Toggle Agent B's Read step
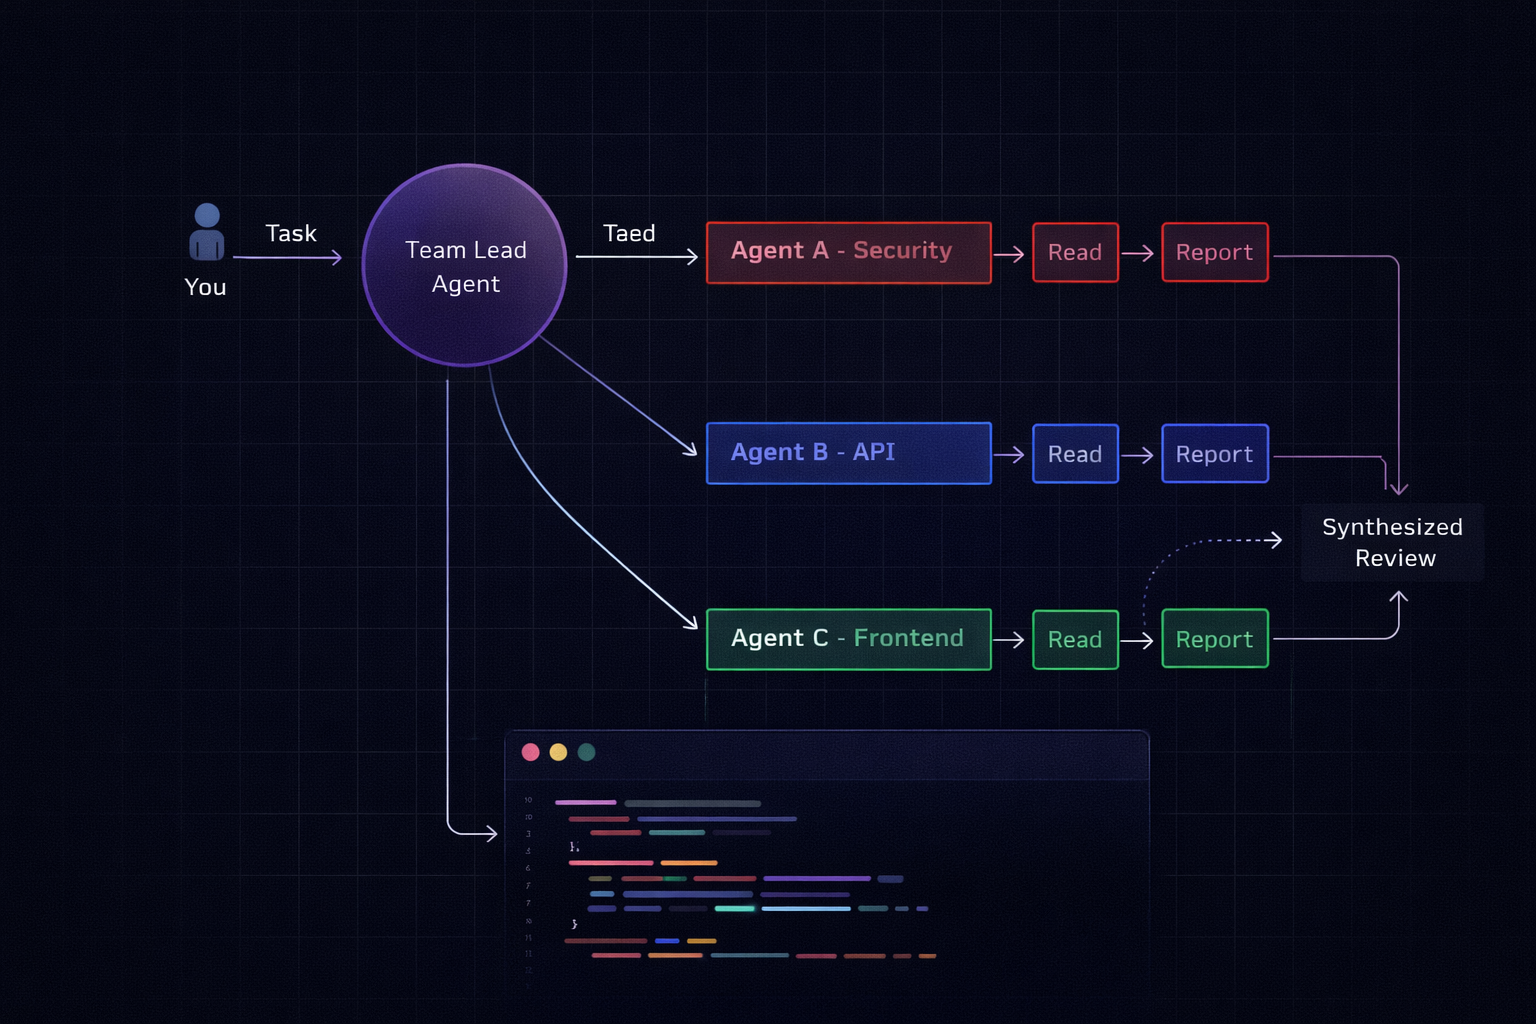This screenshot has height=1024, width=1536. point(1075,453)
